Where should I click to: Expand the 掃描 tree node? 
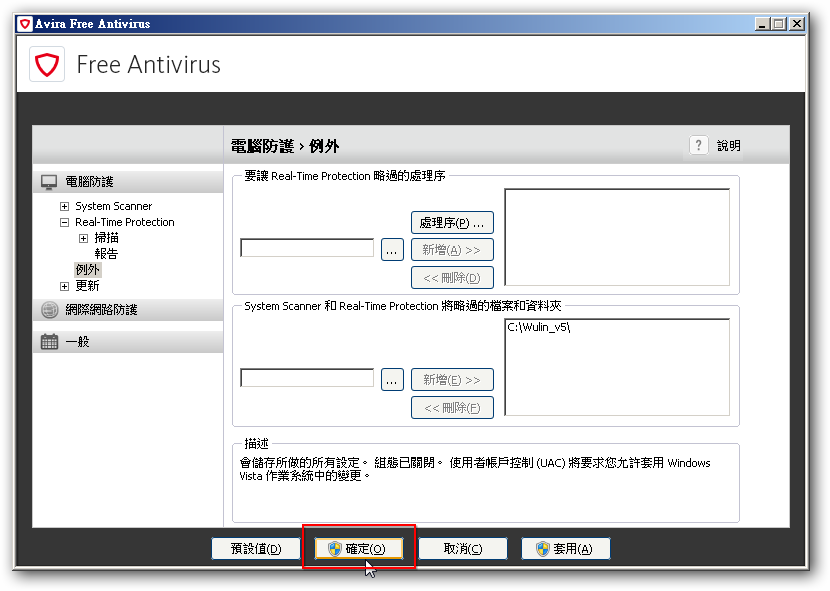[83, 238]
